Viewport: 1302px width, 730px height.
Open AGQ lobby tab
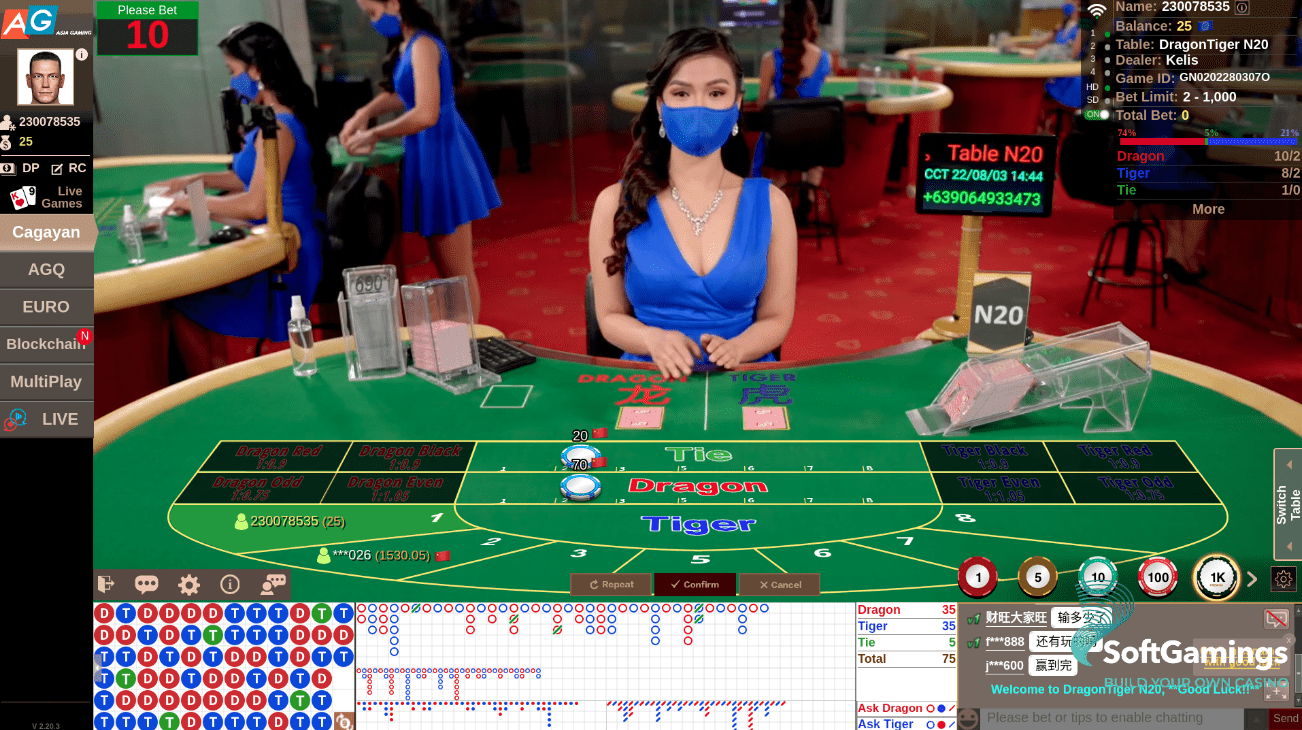tap(46, 269)
